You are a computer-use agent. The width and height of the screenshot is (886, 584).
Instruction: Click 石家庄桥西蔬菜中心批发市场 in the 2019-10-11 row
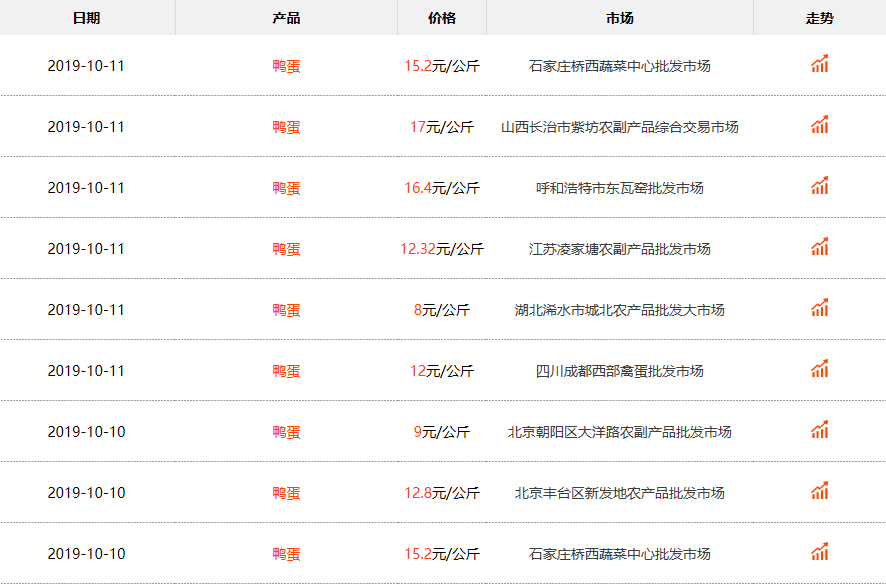(x=620, y=66)
